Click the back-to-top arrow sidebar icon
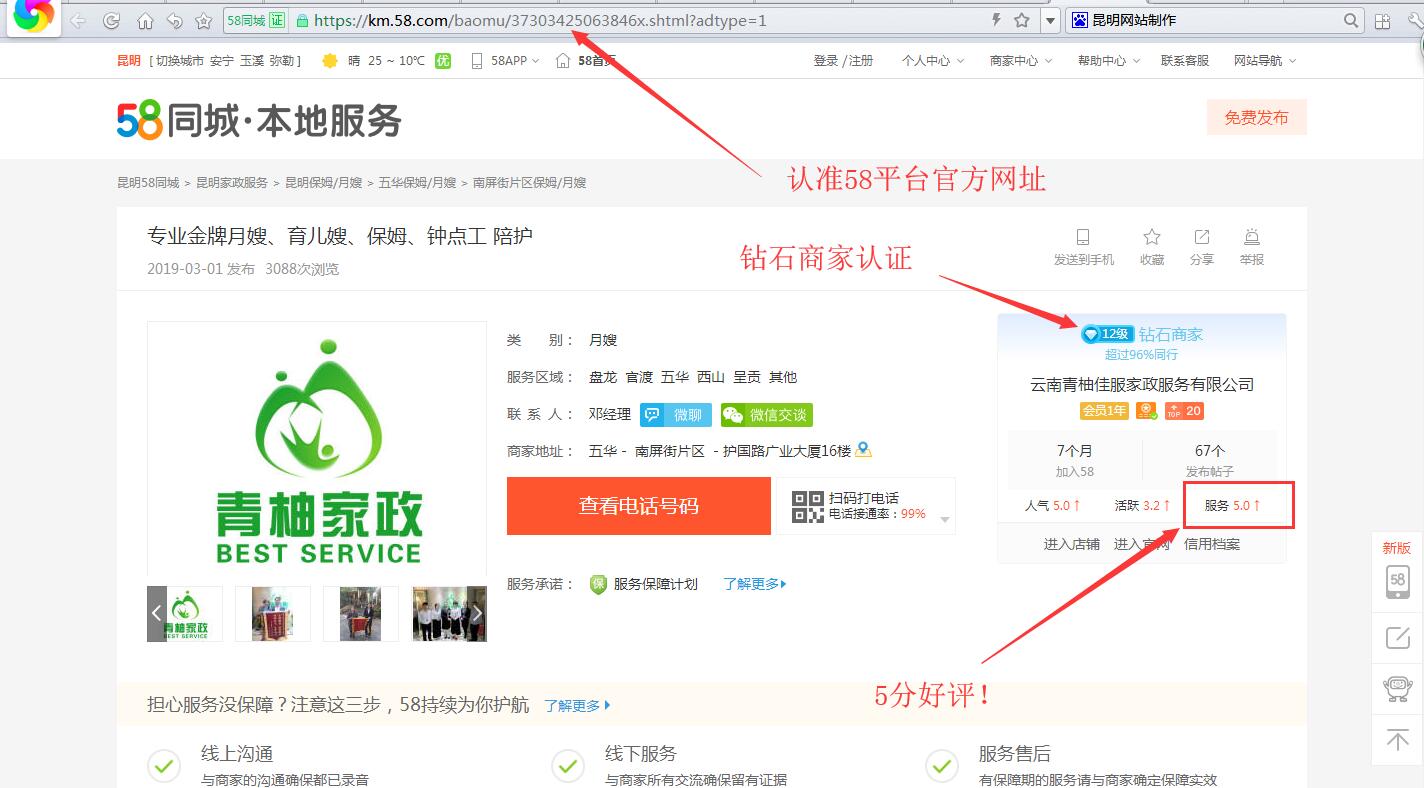This screenshot has width=1424, height=788. [1398, 741]
